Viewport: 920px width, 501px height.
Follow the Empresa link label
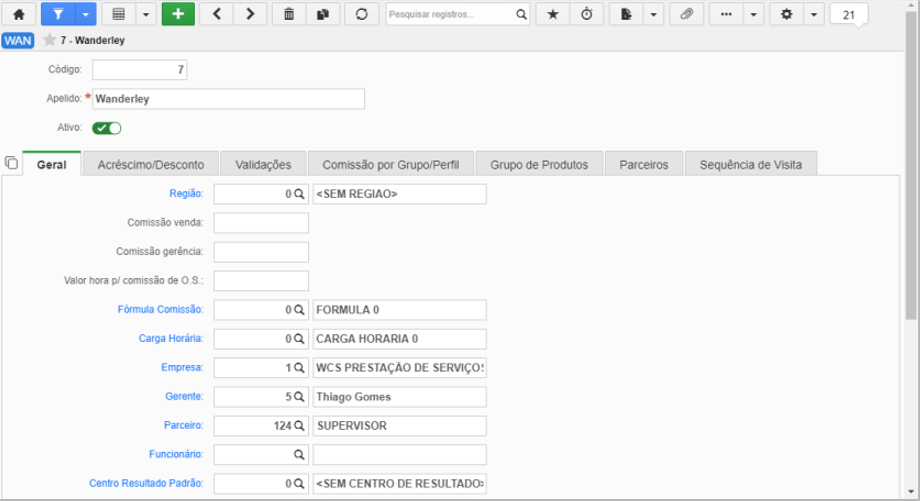(182, 367)
